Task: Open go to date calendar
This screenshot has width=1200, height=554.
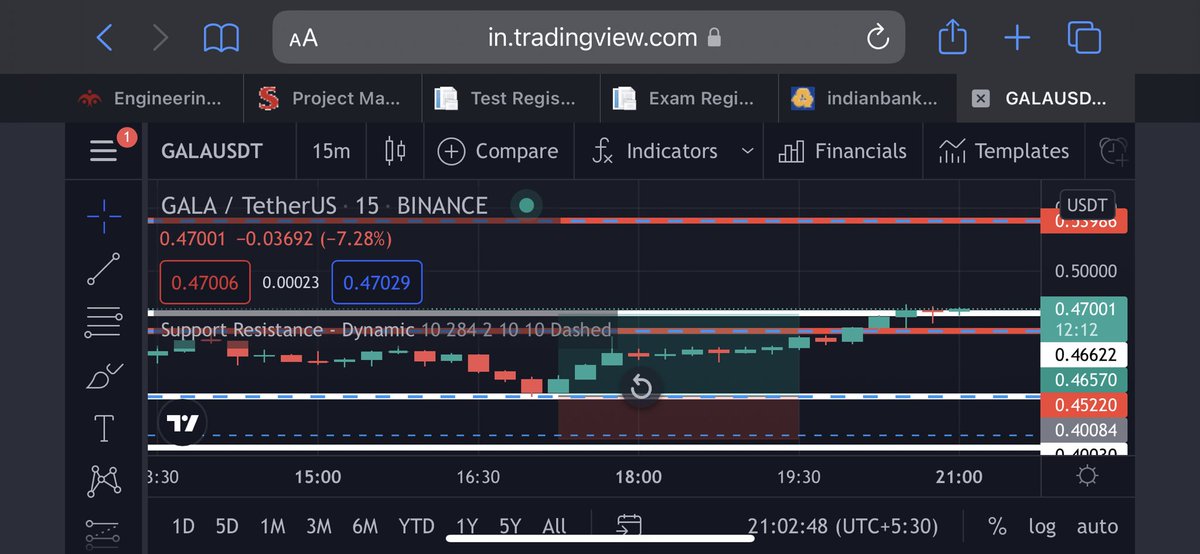Action: pos(629,526)
